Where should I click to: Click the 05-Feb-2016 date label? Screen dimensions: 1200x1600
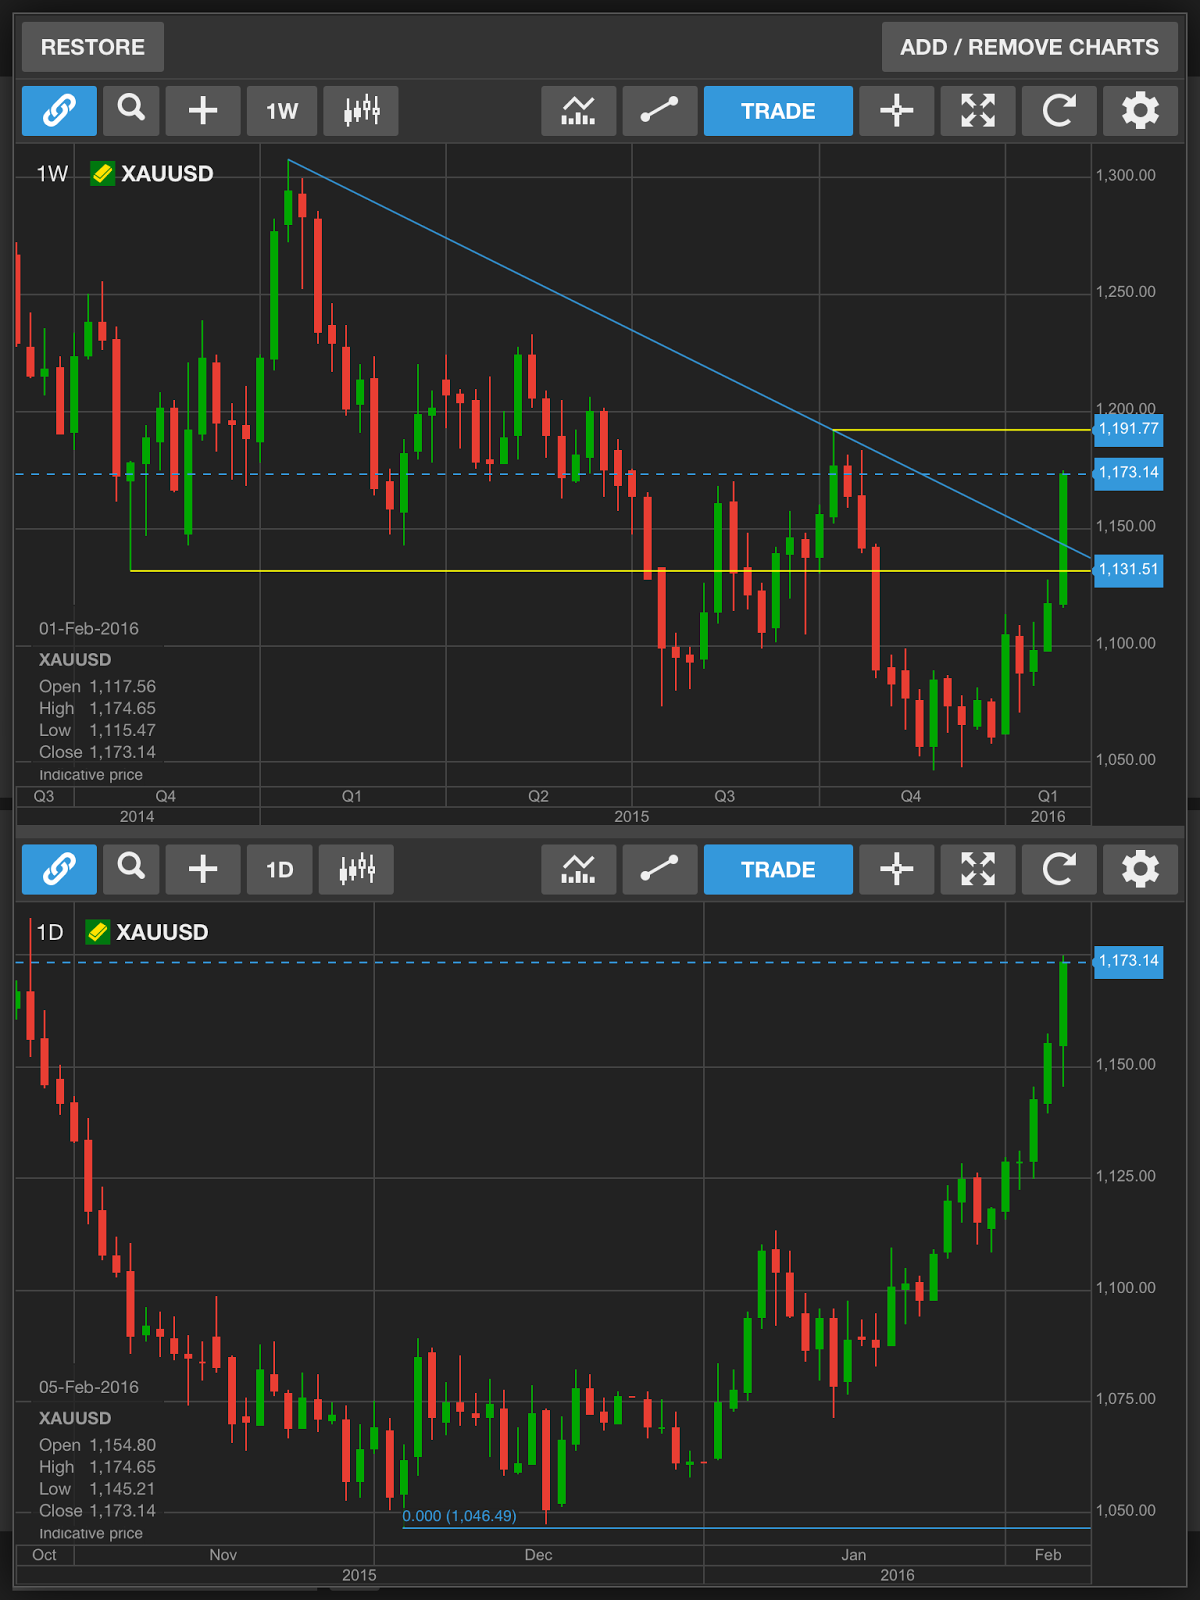[89, 1388]
